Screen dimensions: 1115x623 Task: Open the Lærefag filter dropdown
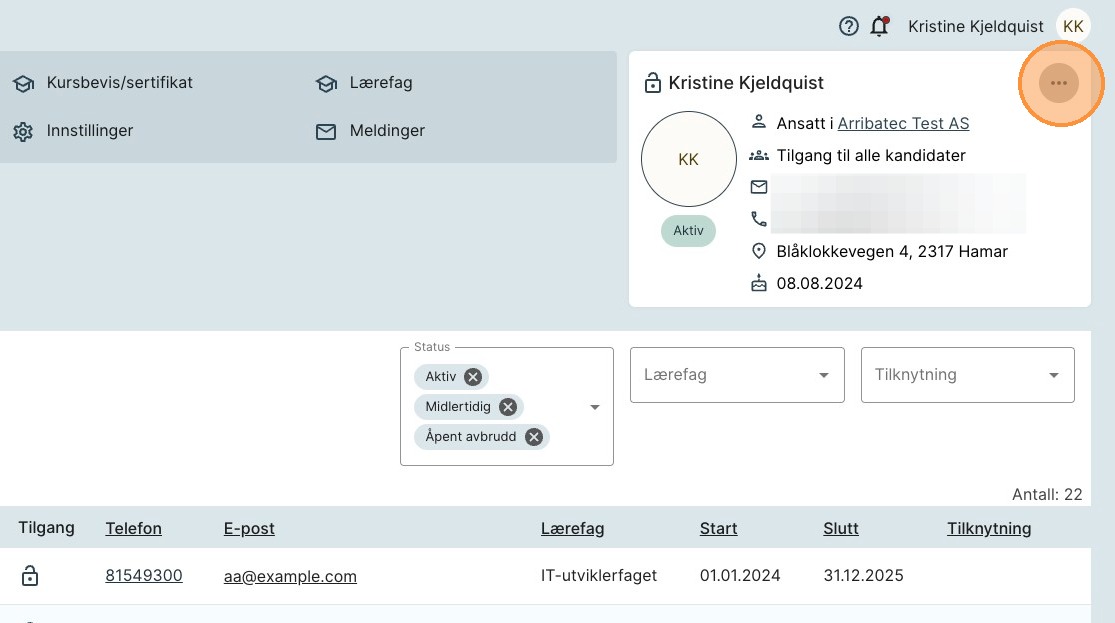737,375
